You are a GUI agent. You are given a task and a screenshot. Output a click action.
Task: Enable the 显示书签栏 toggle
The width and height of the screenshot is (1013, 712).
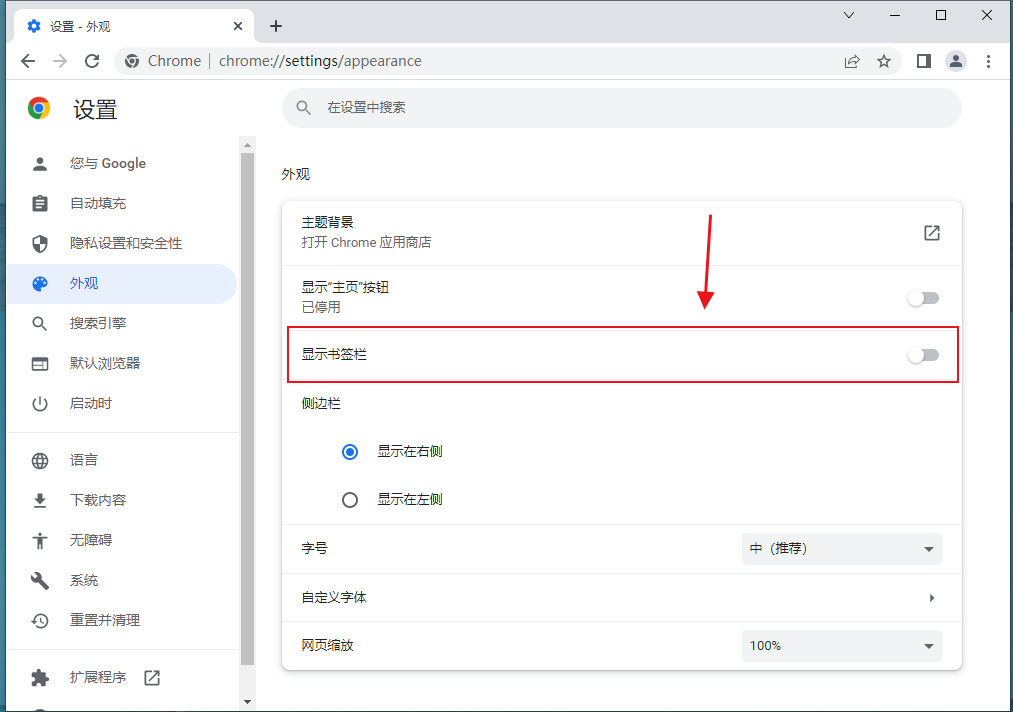[x=923, y=355]
